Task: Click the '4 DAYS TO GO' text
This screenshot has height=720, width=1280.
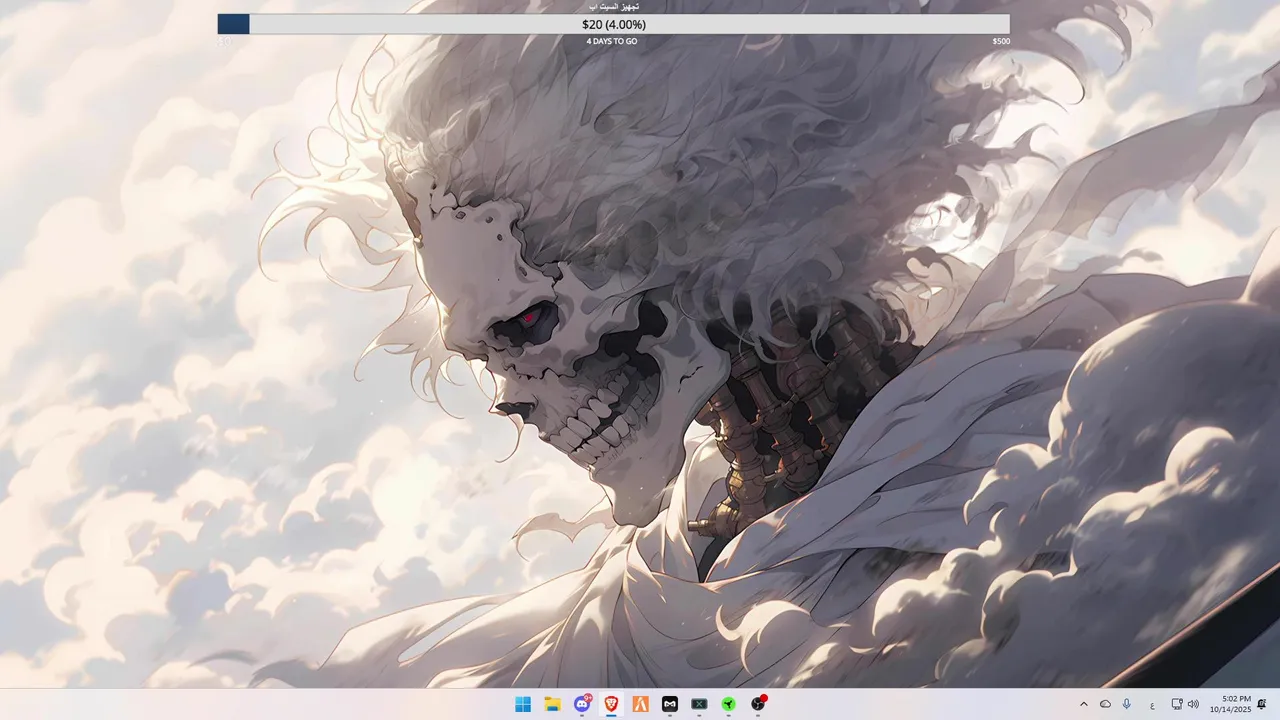Action: pos(612,41)
